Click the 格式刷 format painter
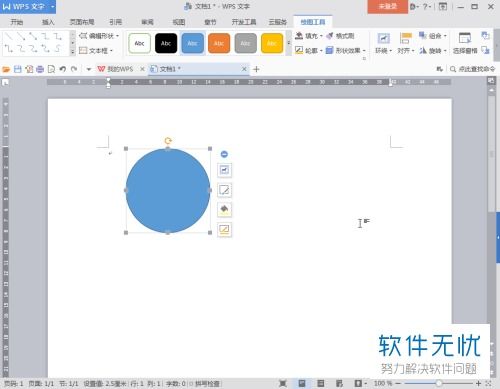Screen dimensions: 500x389 340,36
